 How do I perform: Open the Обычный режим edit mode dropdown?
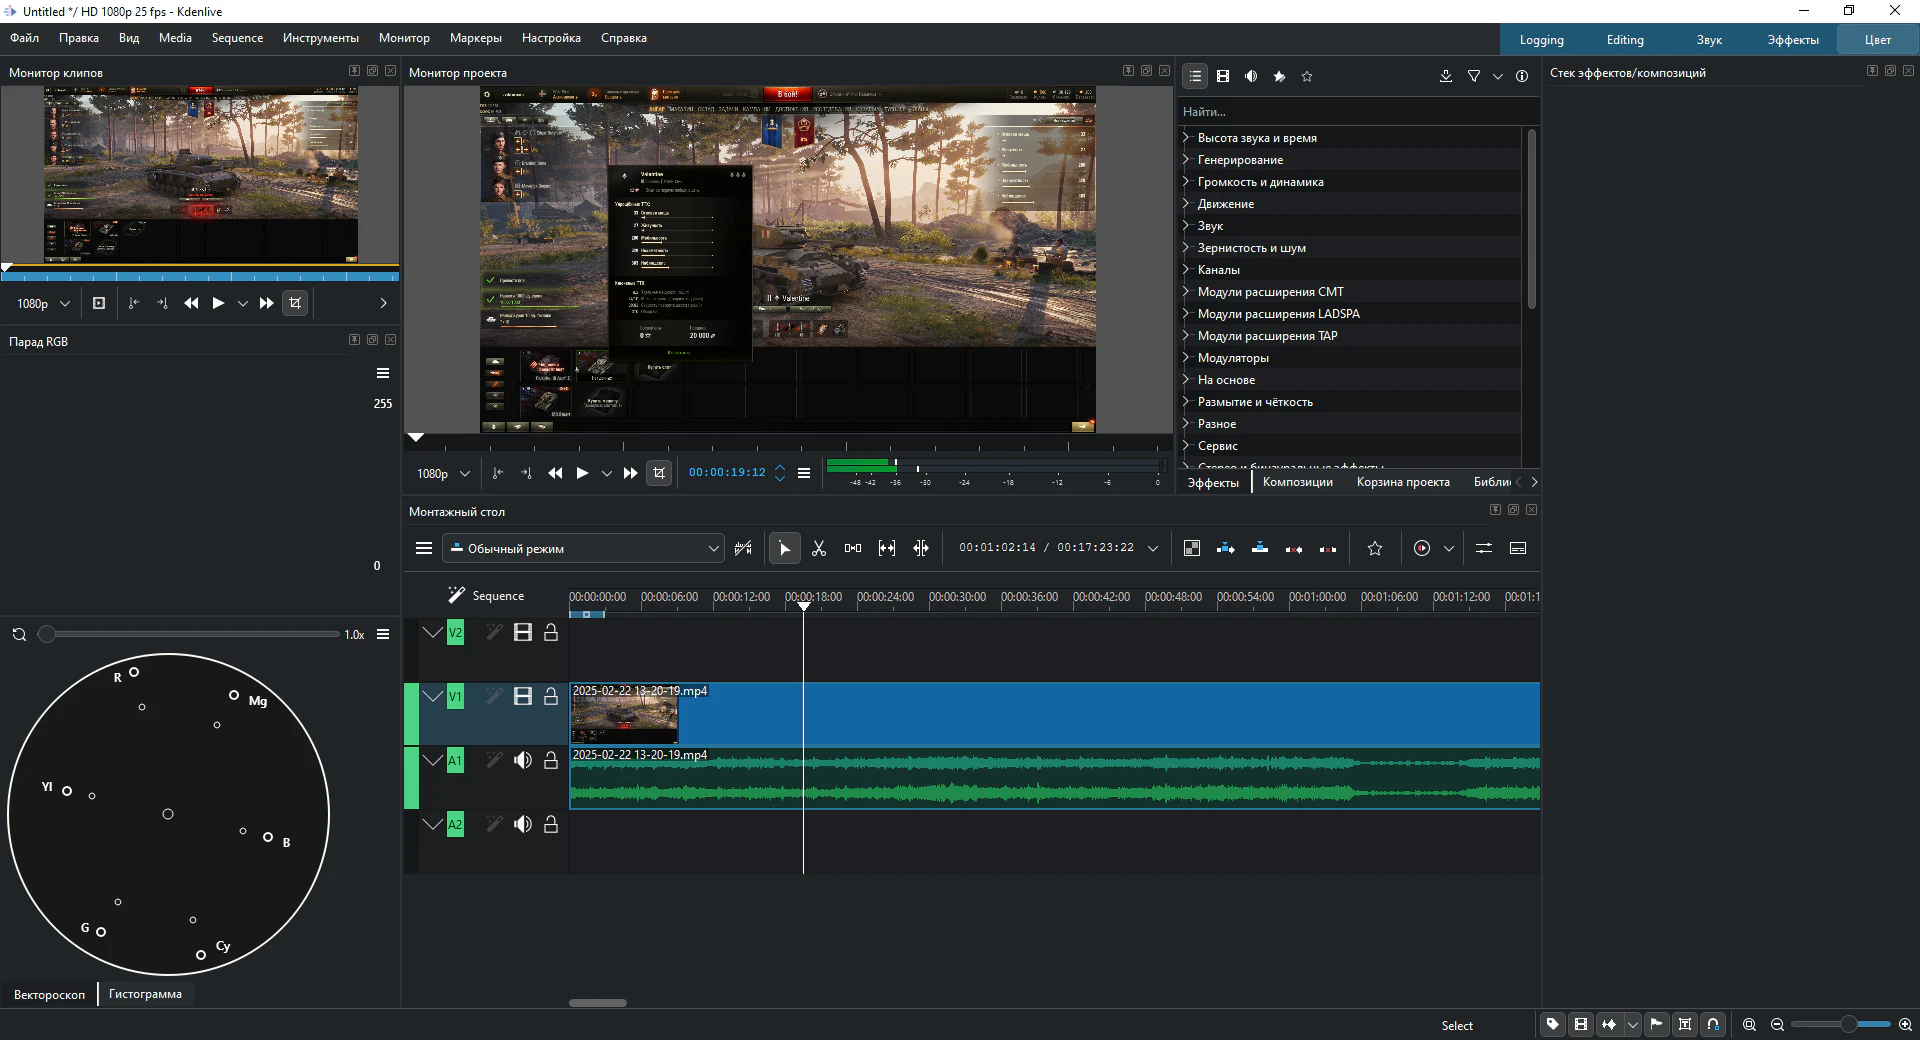pyautogui.click(x=584, y=548)
